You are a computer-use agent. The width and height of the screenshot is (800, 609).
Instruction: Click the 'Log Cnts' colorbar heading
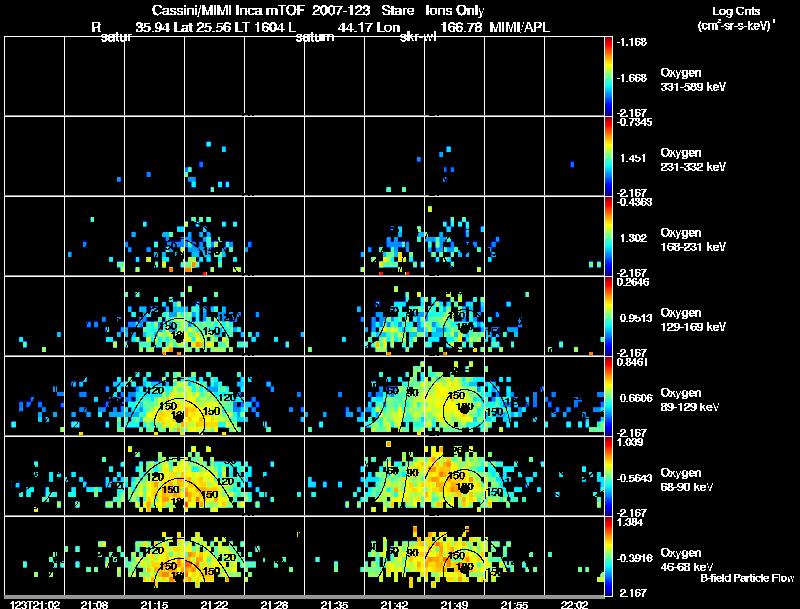736,11
